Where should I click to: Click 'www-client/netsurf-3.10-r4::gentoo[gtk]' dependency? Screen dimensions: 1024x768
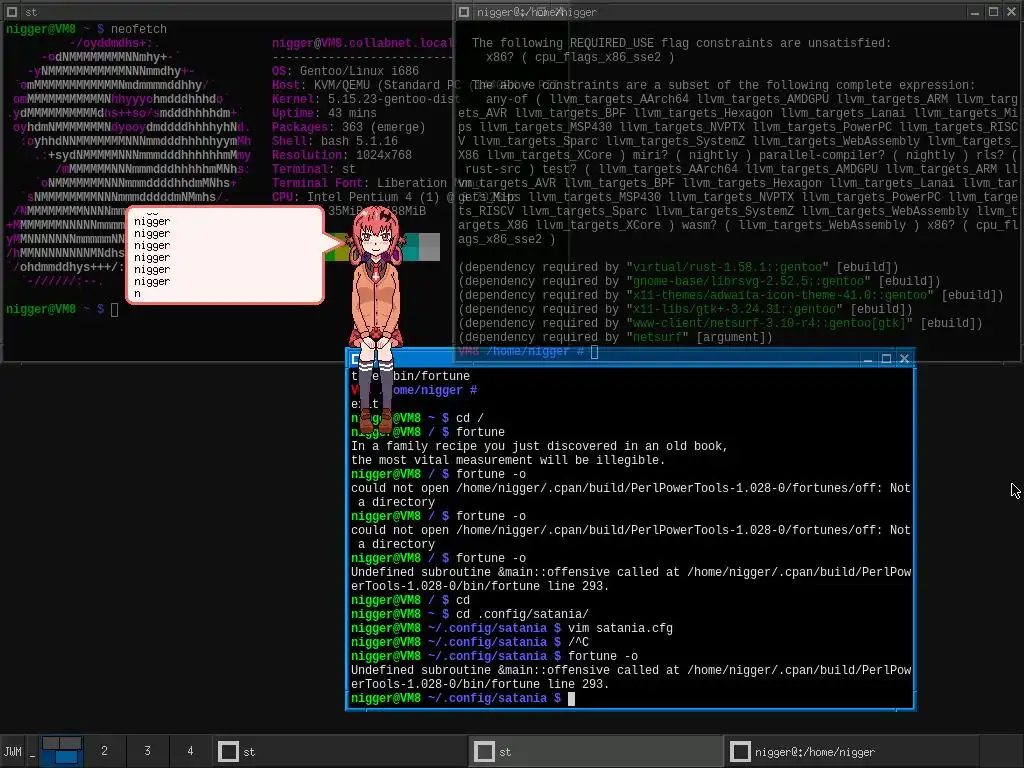point(769,323)
